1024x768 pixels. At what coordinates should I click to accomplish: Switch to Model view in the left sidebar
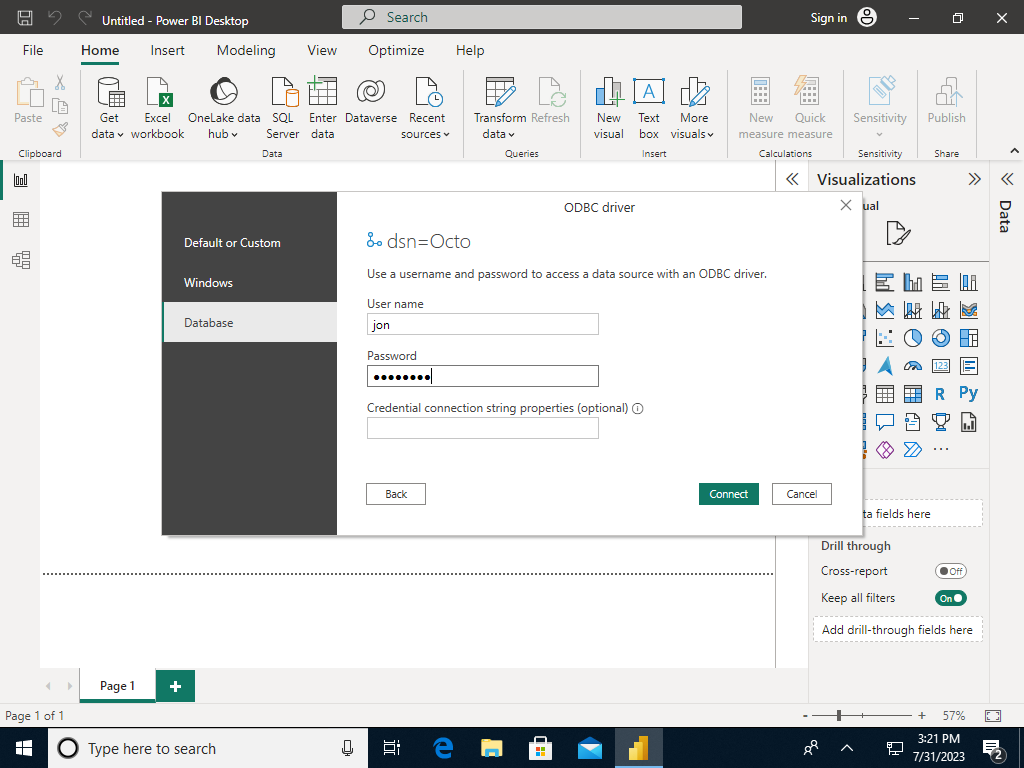[23, 259]
